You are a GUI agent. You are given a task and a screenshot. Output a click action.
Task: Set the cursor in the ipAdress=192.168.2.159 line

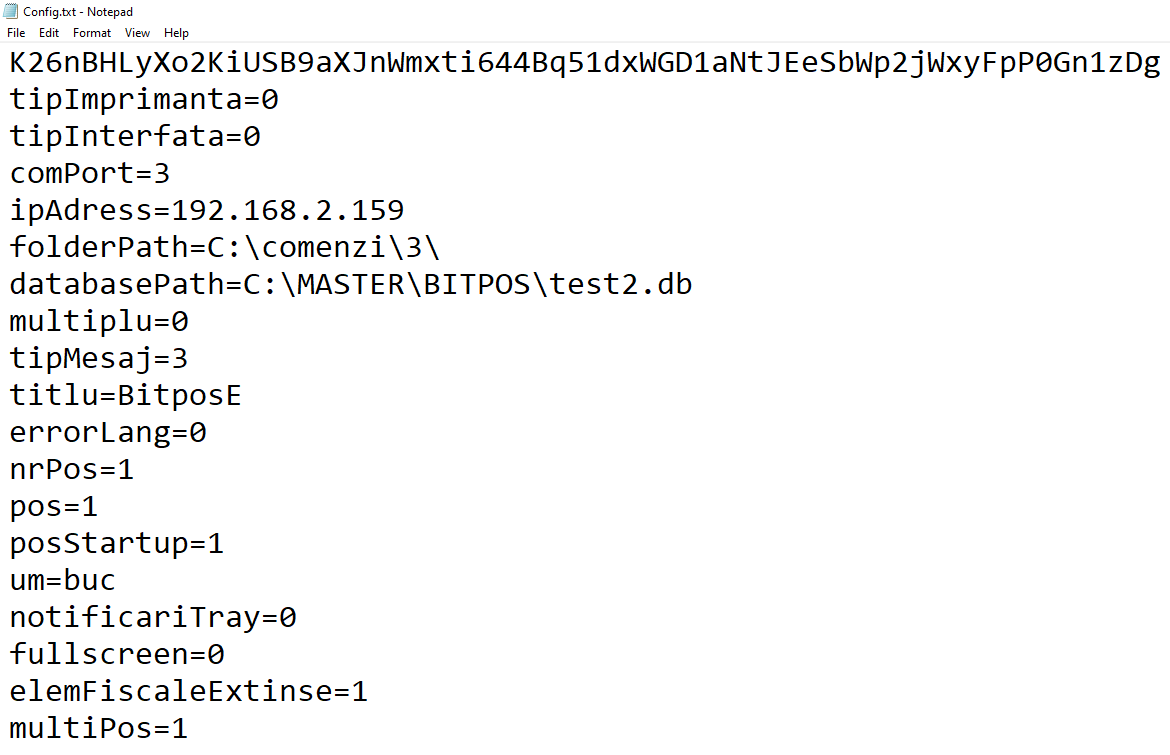click(x=207, y=210)
